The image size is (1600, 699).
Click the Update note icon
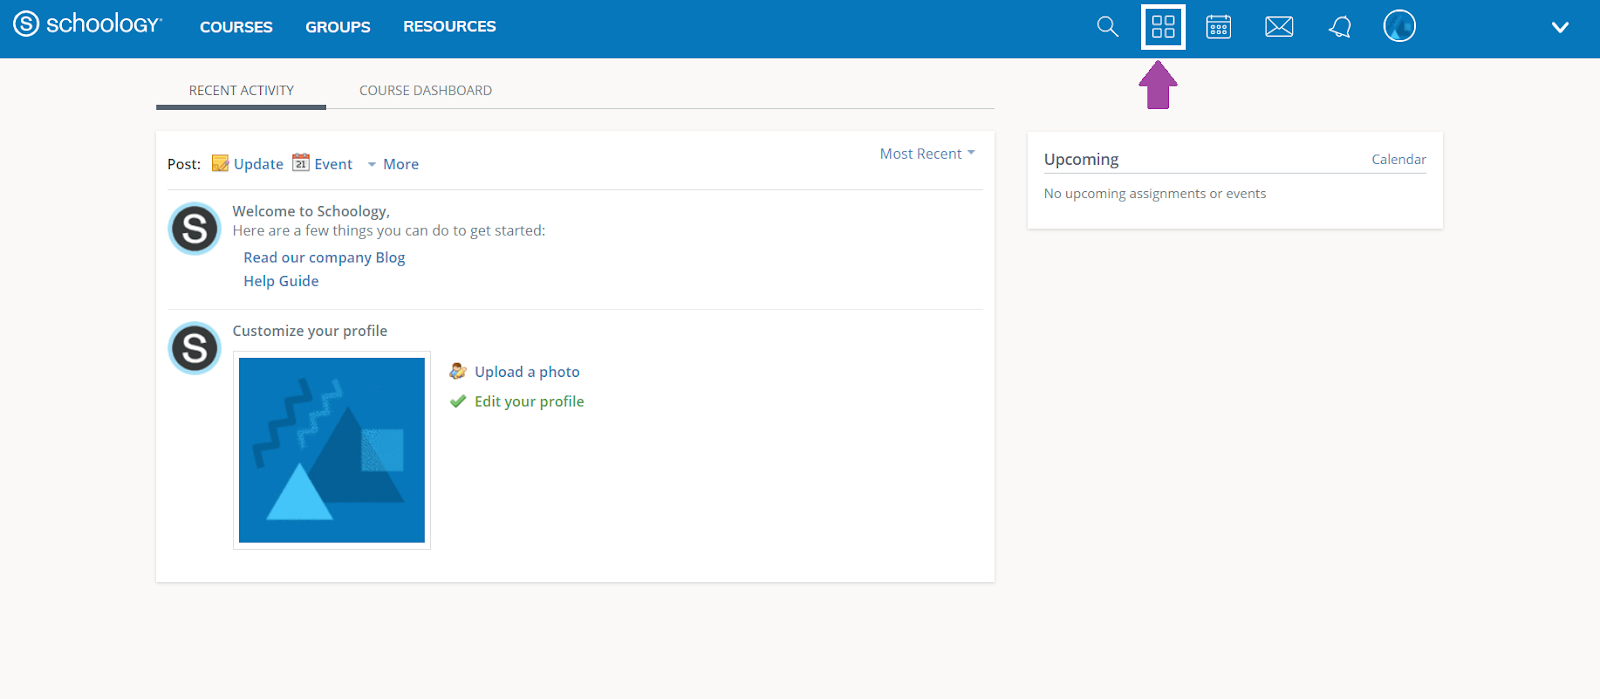(x=220, y=163)
